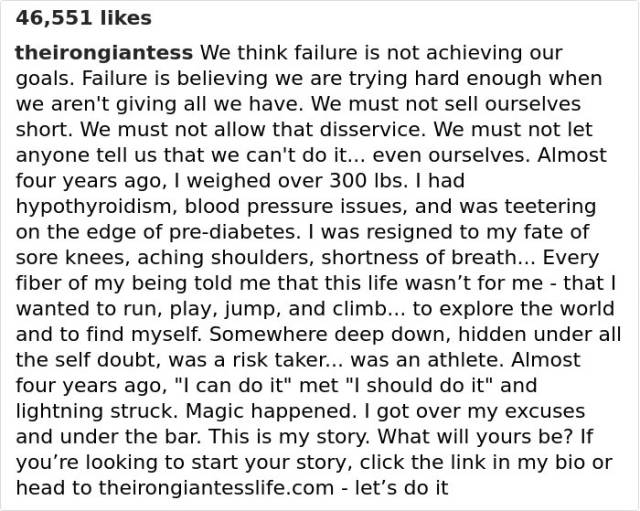Viewport: 640px width, 511px height.
Task: Open theirongiantess username profile link
Action: [104, 52]
